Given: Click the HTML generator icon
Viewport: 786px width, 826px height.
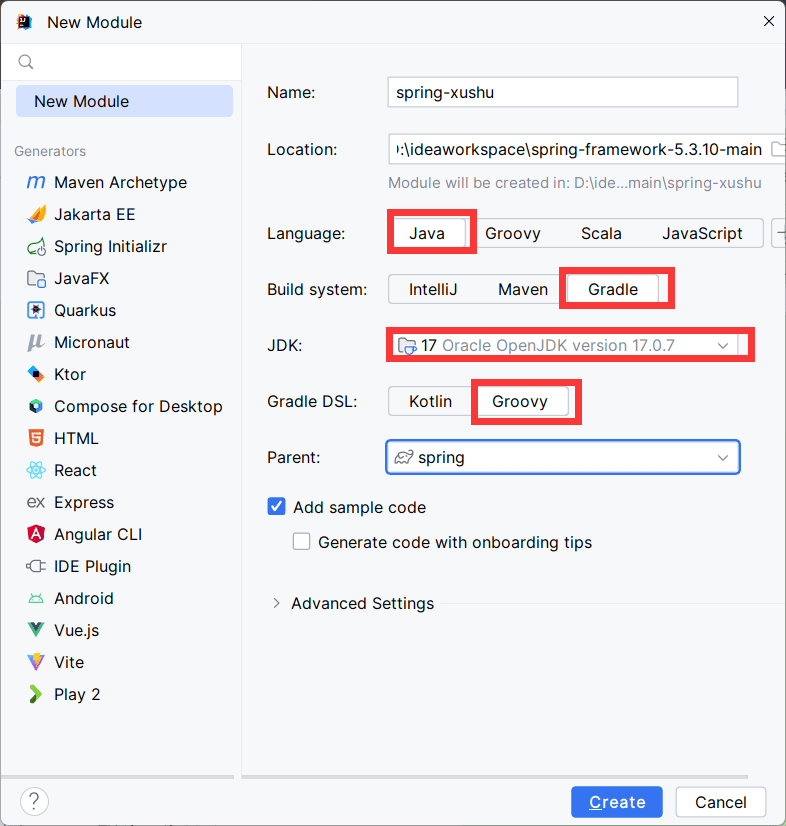Looking at the screenshot, I should click(36, 438).
